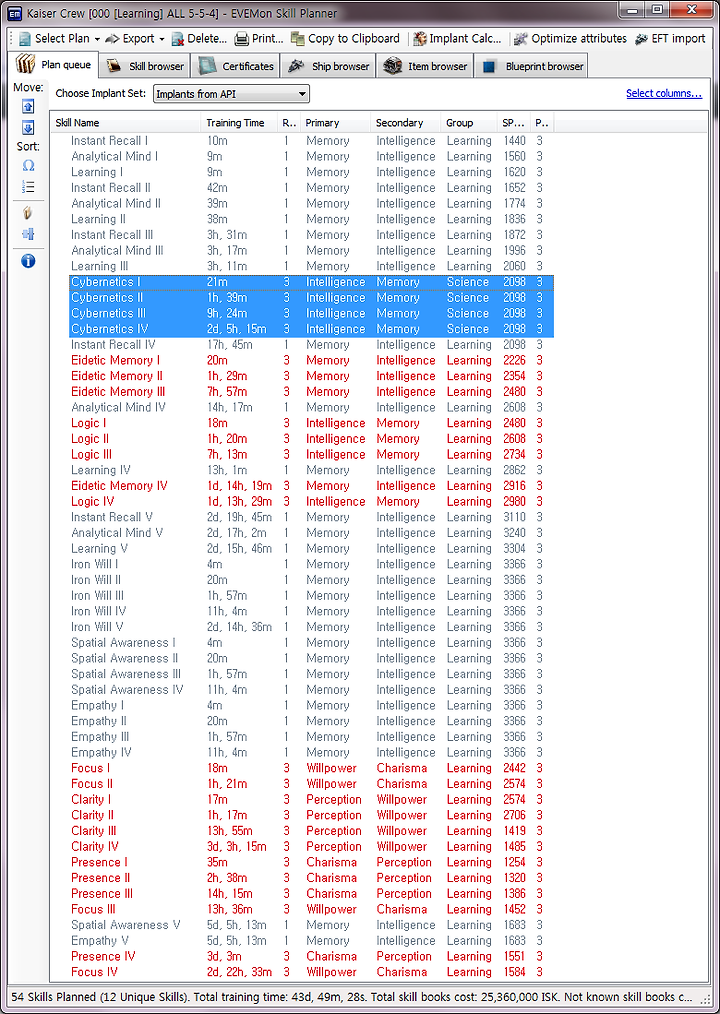
Task: Click the training time "2d, 5h, 15m"
Action: pos(236,329)
